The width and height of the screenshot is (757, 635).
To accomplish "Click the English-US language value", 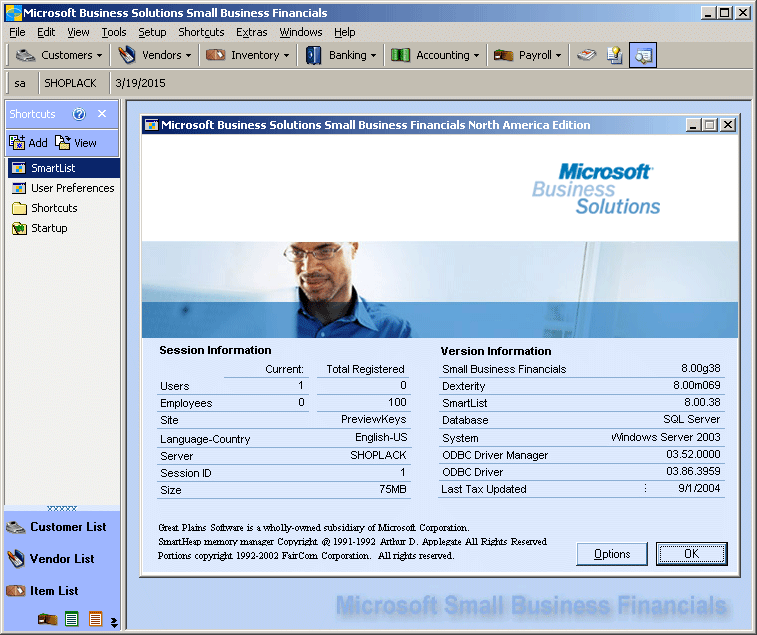I will coord(381,437).
